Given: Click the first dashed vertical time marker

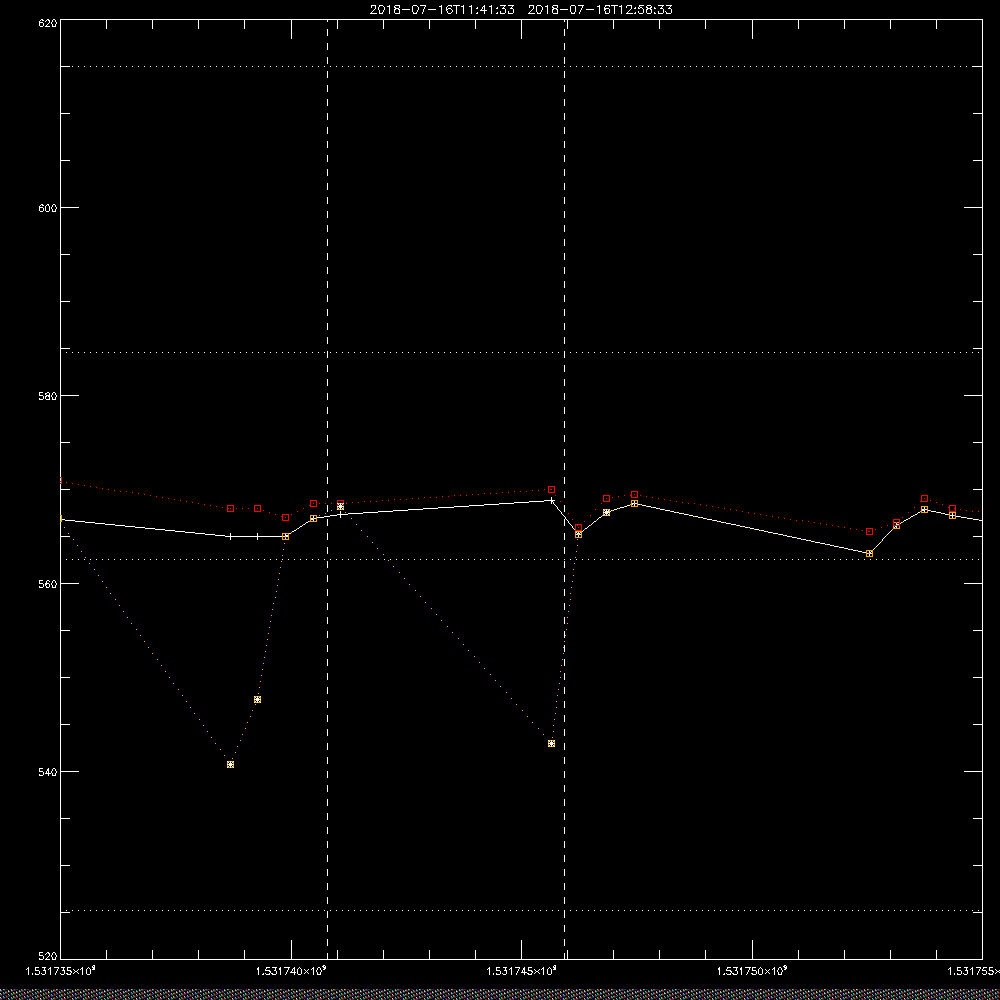Looking at the screenshot, I should tap(328, 489).
